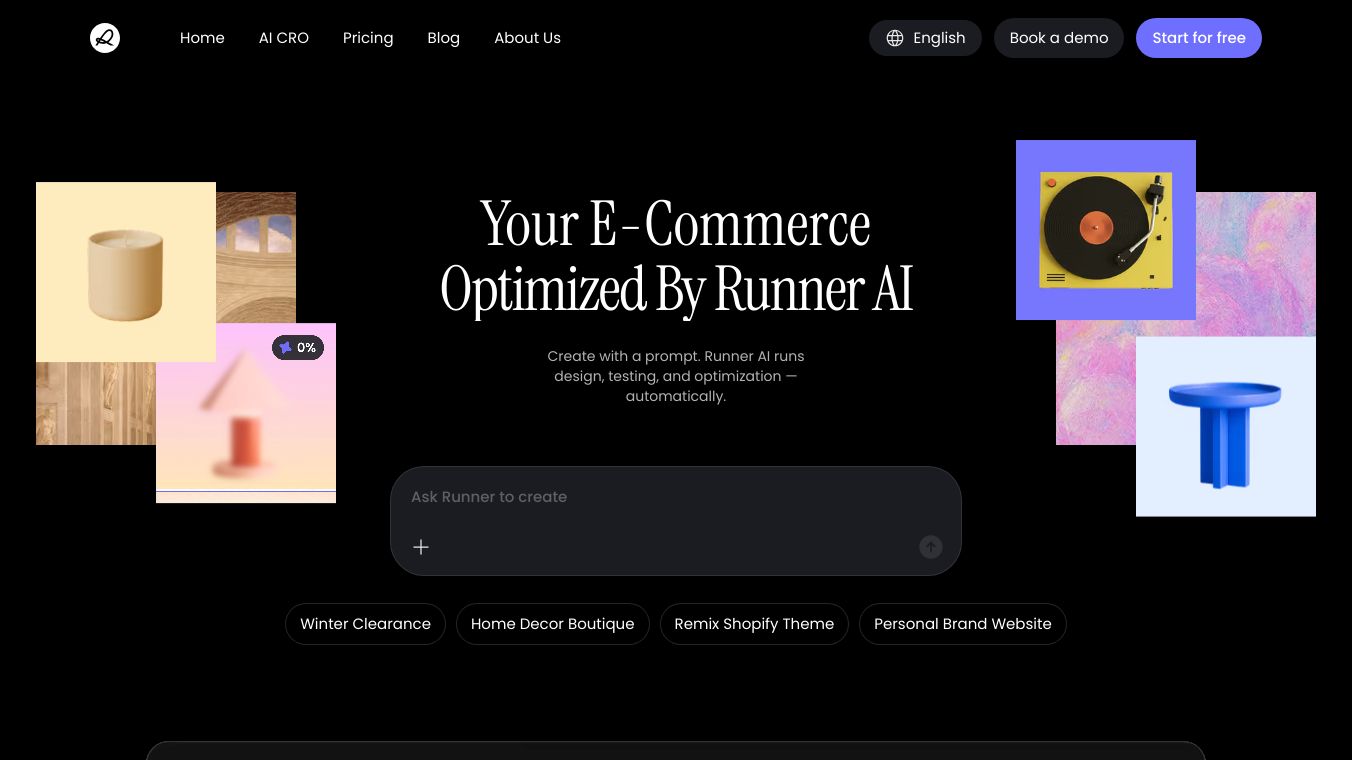Image resolution: width=1352 pixels, height=760 pixels.
Task: Open the Pricing page from the navigation
Action: click(368, 38)
